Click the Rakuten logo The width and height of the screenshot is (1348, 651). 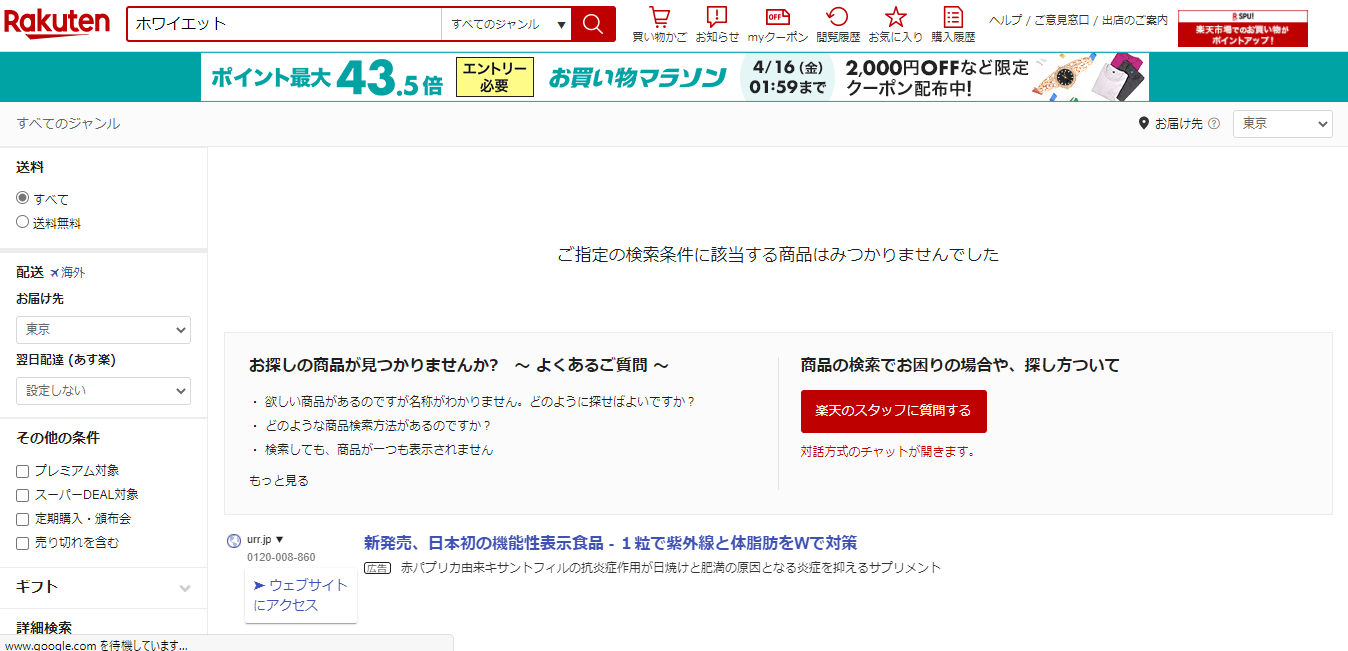pyautogui.click(x=56, y=21)
